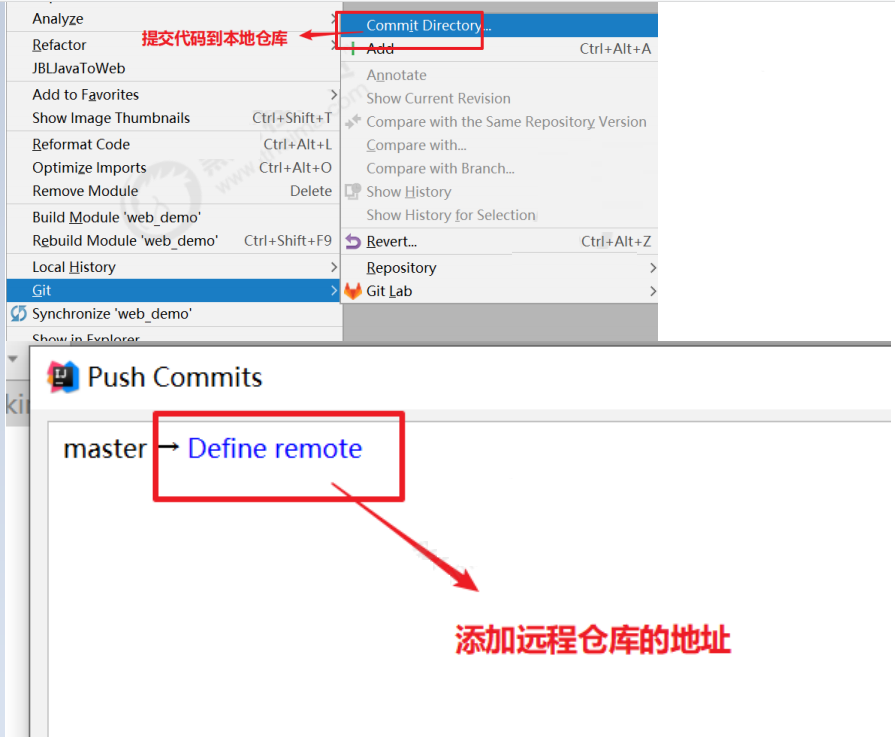
Task: Click the Define remote link
Action: click(275, 448)
